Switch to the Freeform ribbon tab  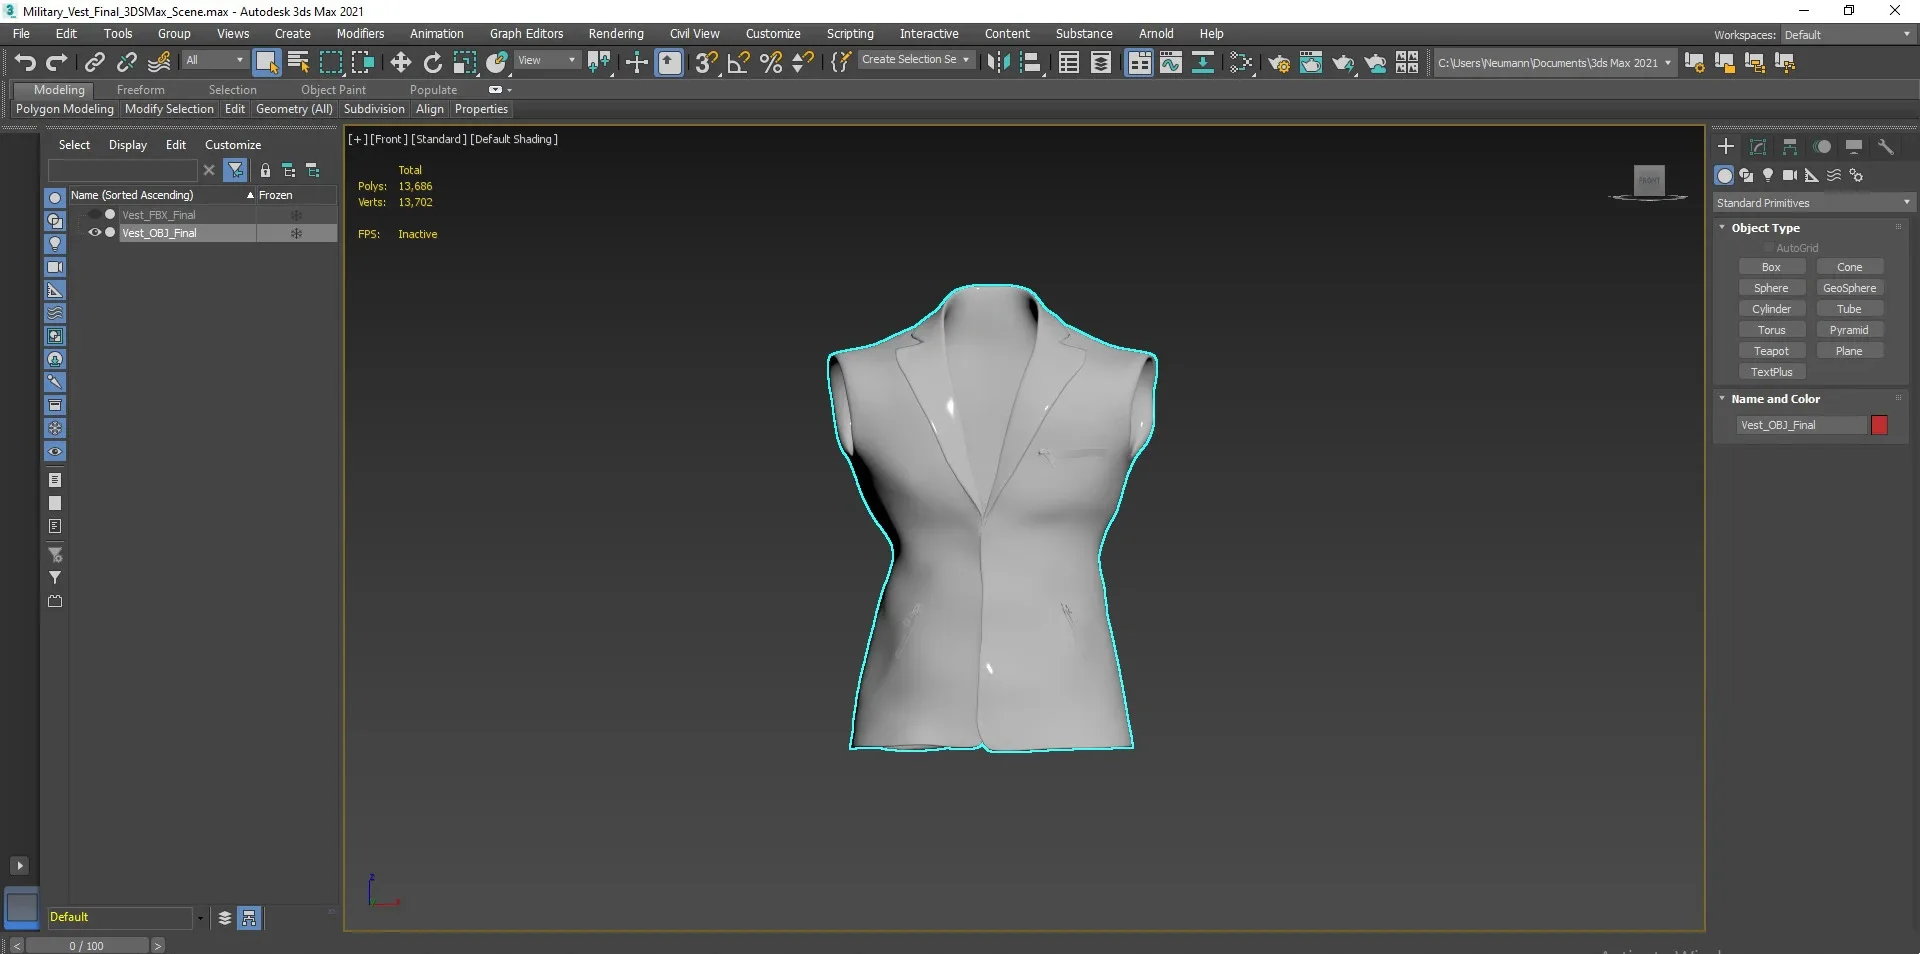point(140,90)
